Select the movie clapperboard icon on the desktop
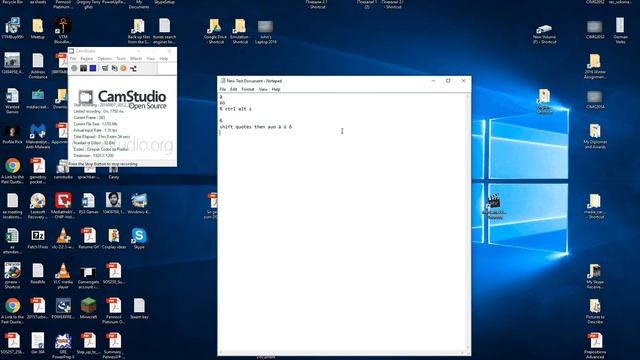The image size is (640, 360). tap(494, 206)
